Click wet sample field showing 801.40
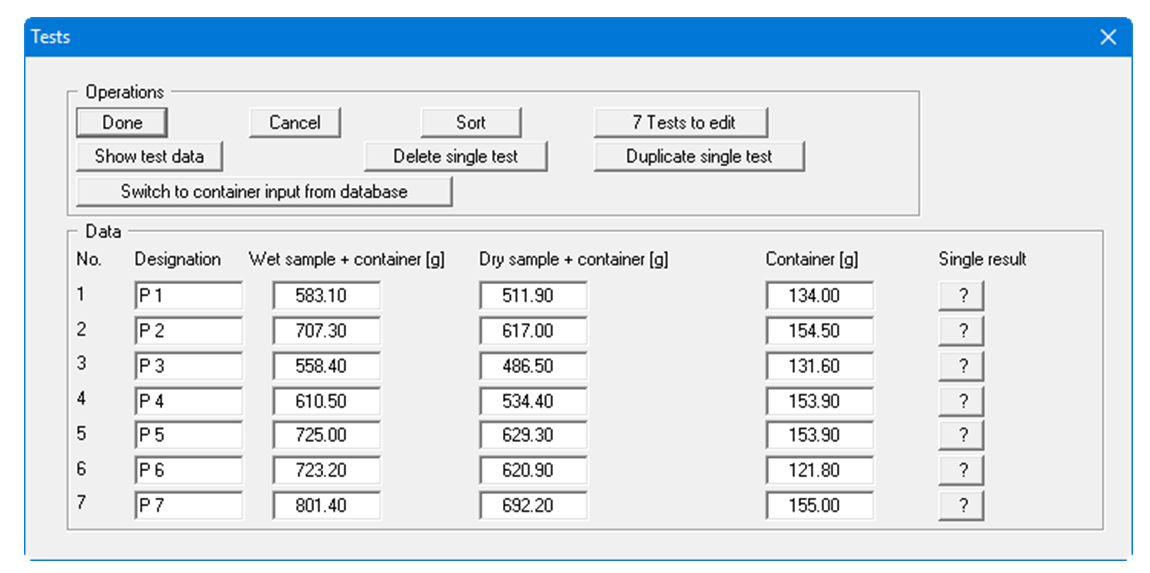This screenshot has height=573, width=1150. click(x=326, y=506)
